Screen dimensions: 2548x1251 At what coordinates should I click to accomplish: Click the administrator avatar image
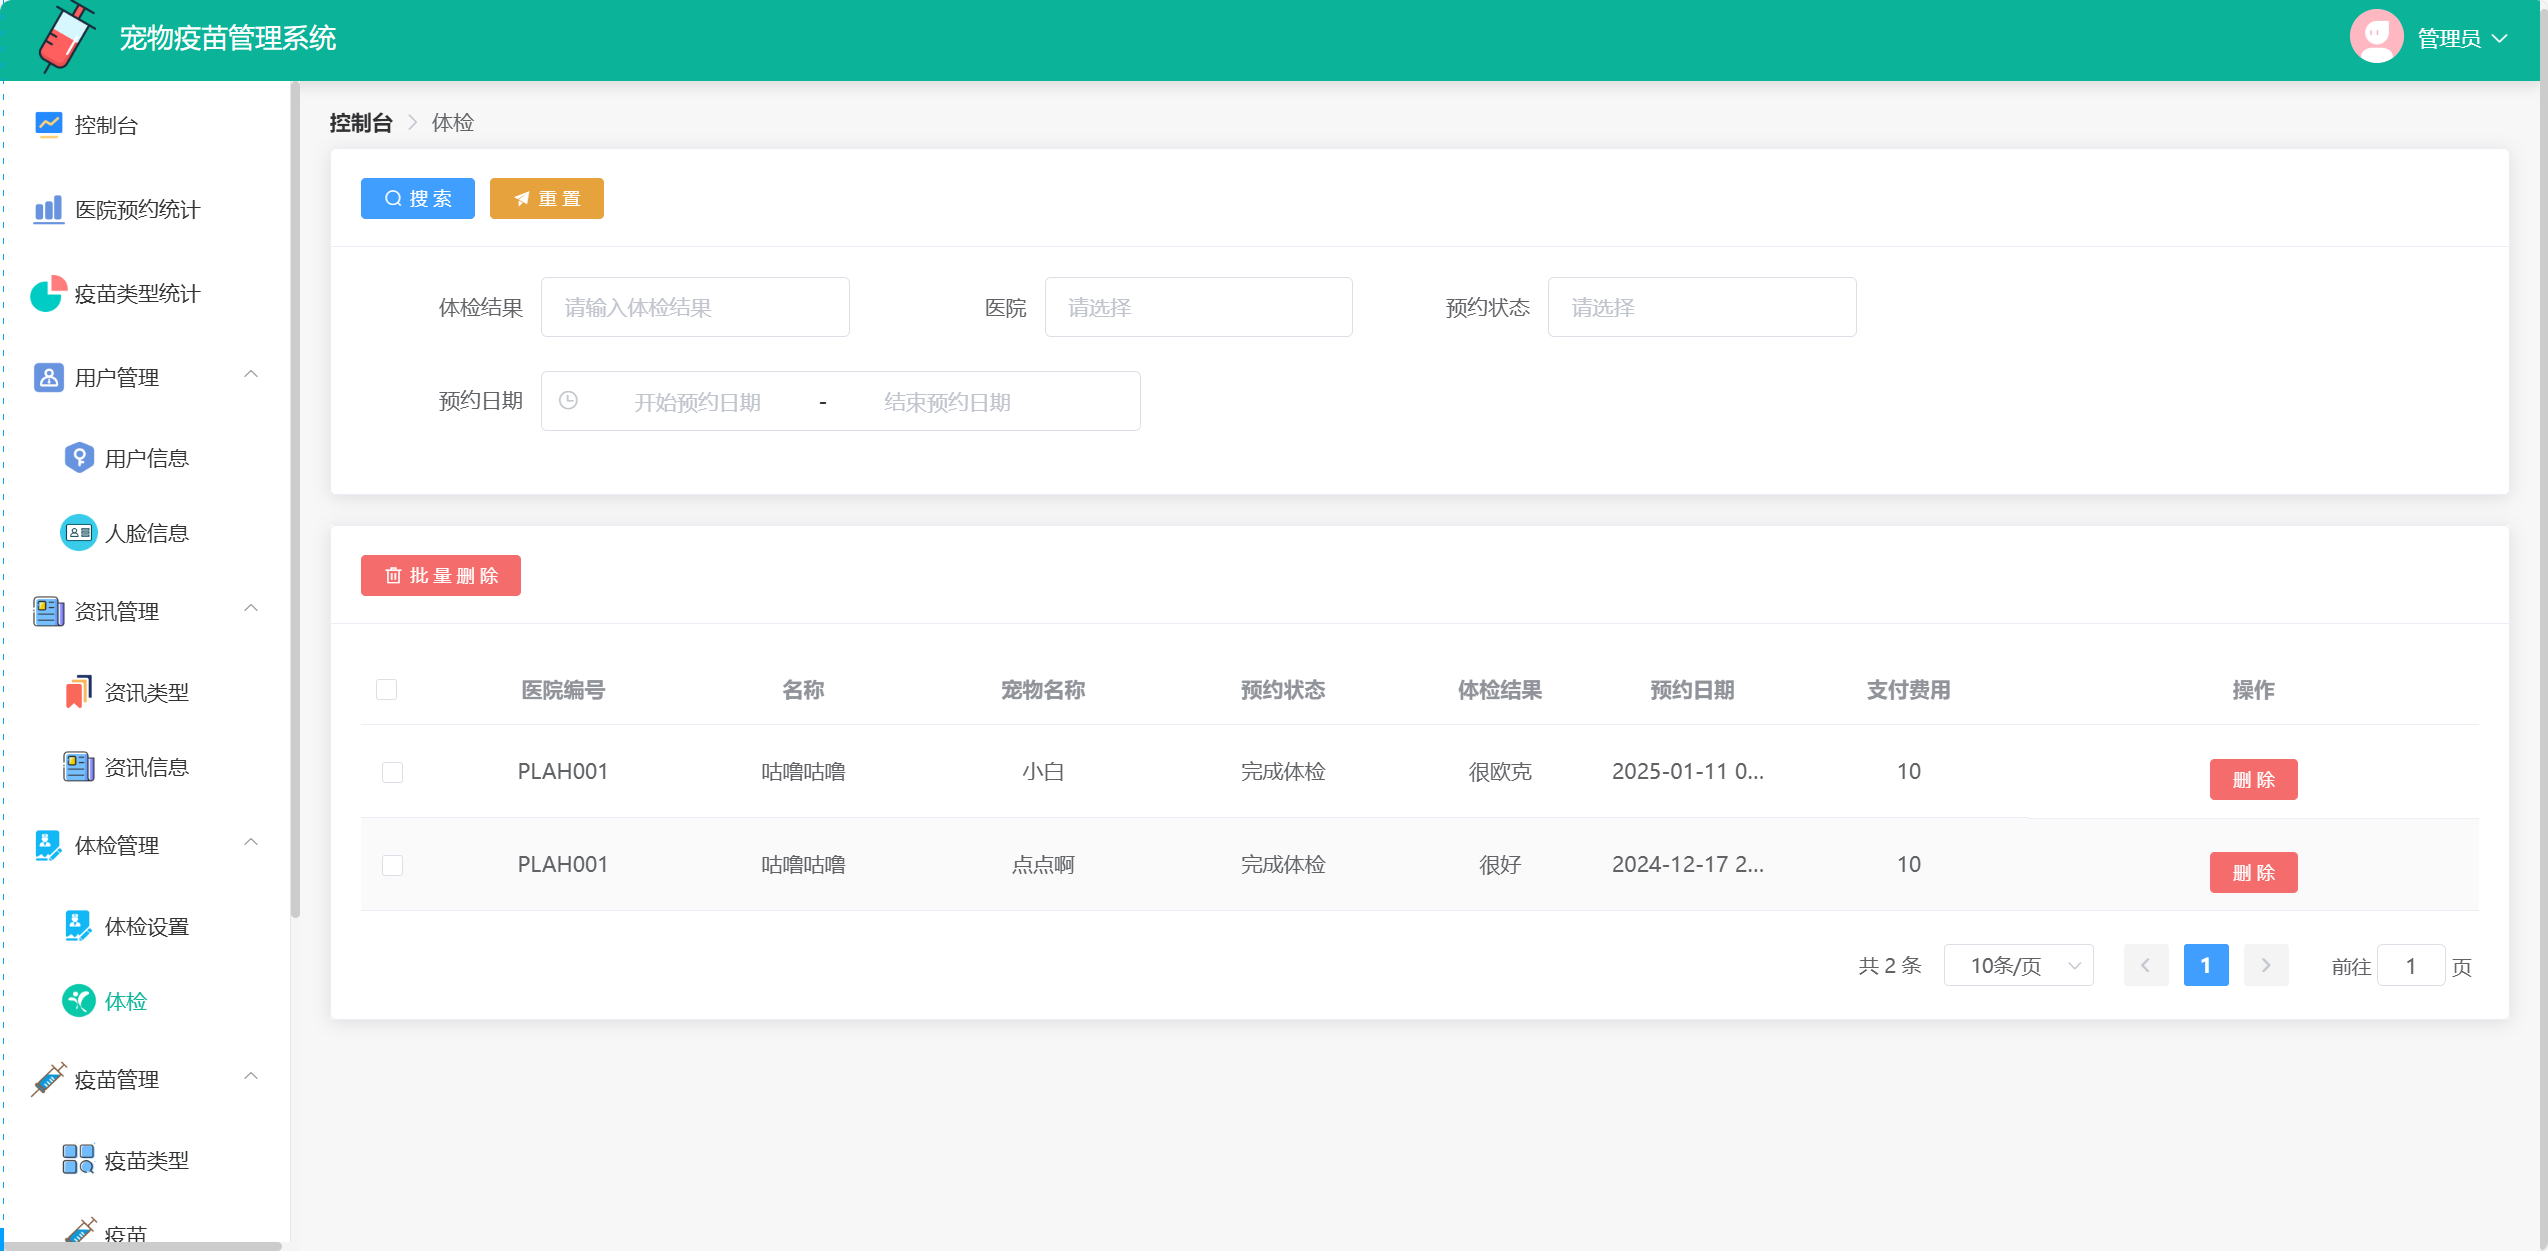pos(2376,38)
